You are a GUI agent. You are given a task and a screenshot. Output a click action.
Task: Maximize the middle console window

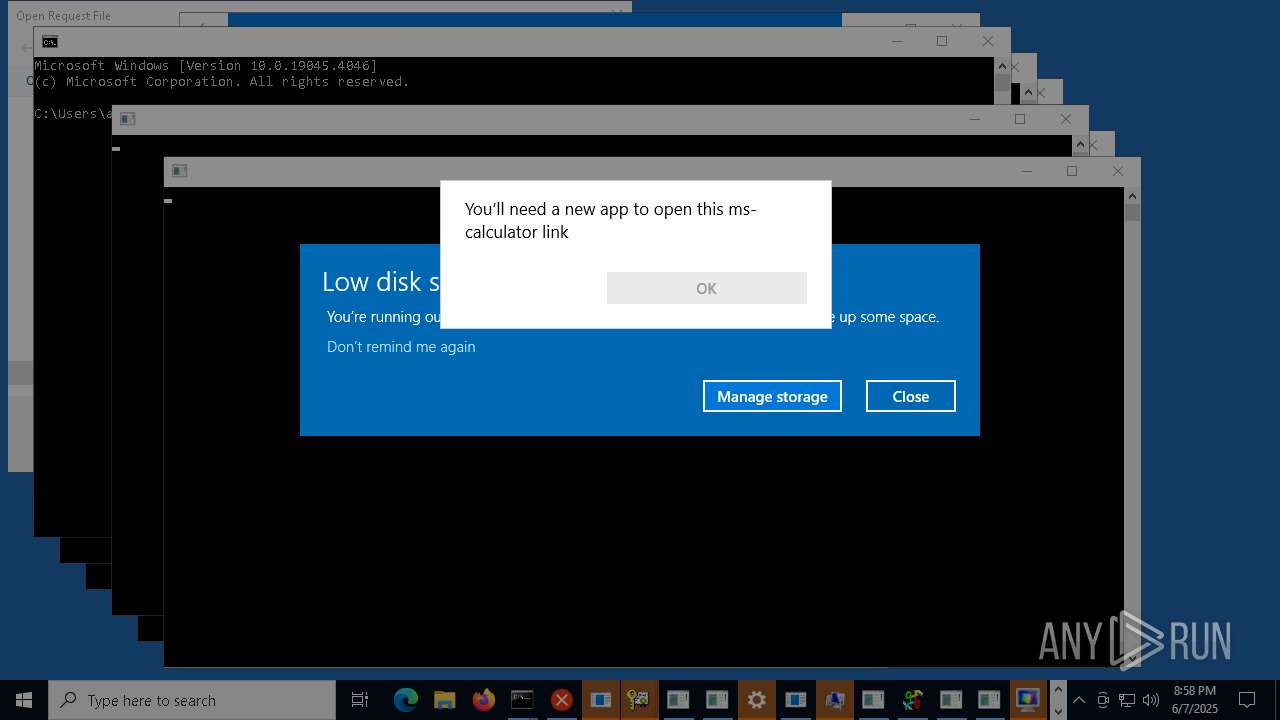[1020, 119]
